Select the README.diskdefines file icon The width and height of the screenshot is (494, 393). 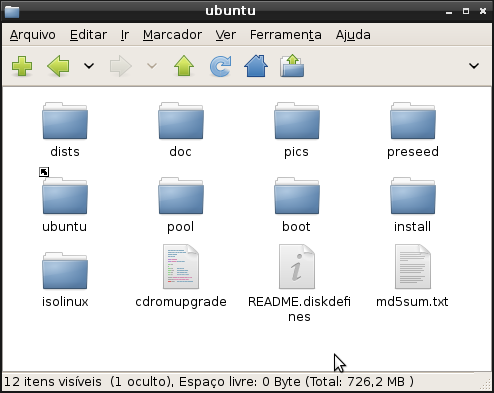(297, 267)
